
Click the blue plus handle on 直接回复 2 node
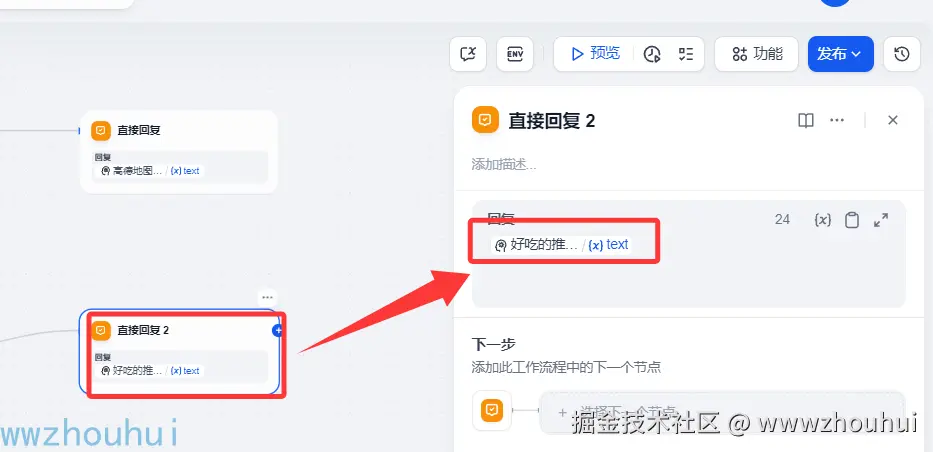(277, 331)
